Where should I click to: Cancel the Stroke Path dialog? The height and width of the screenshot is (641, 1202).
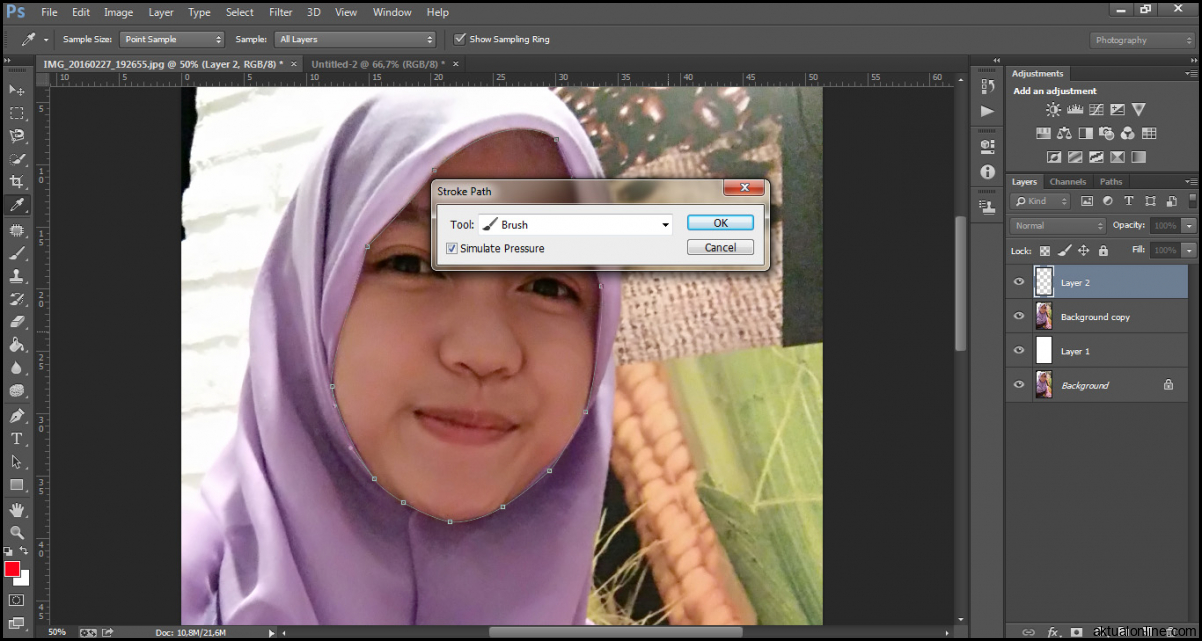pos(720,247)
